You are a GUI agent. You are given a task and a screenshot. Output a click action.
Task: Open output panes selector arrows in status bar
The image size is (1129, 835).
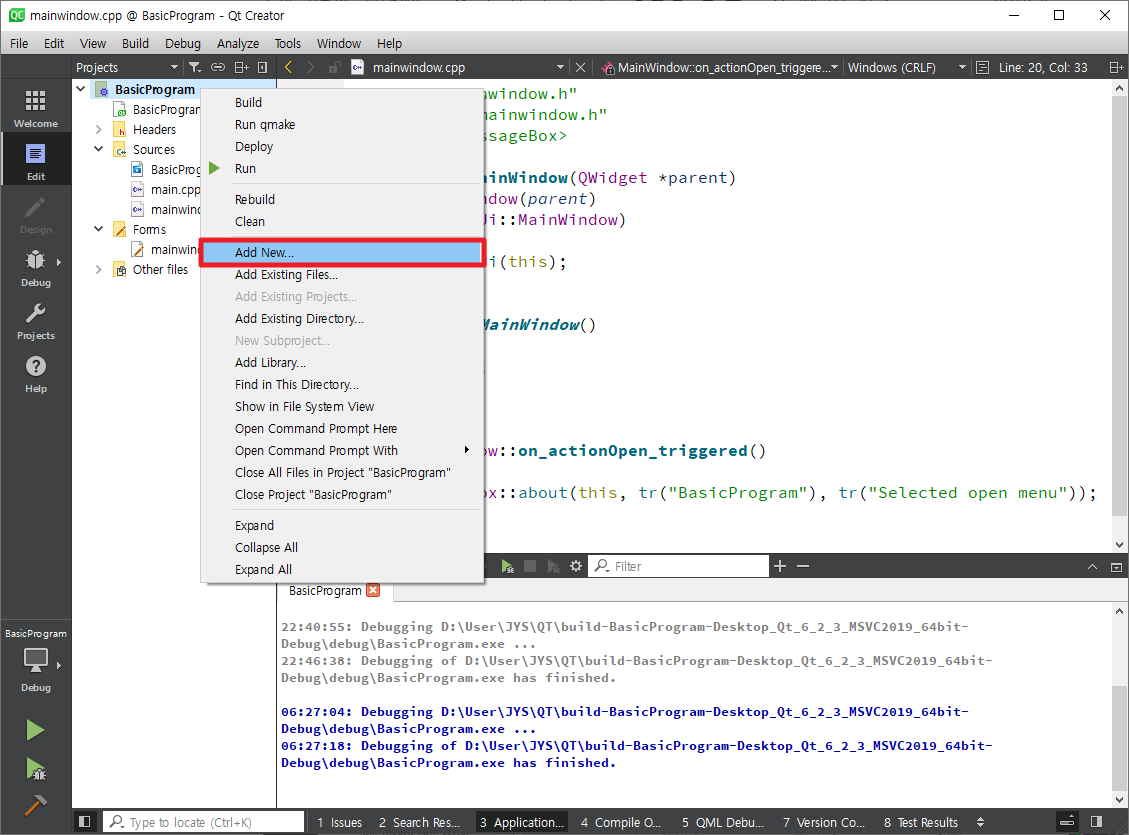(x=980, y=822)
